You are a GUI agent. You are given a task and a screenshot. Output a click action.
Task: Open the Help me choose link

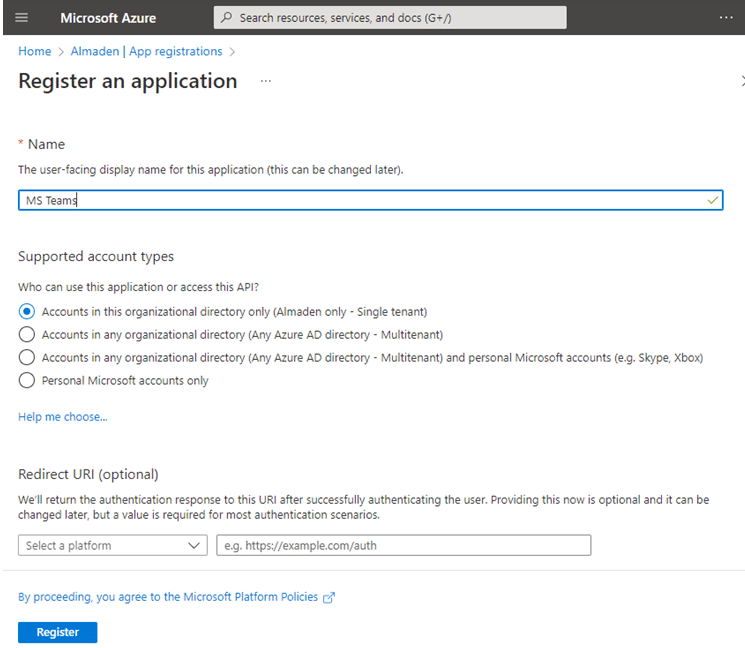click(62, 416)
